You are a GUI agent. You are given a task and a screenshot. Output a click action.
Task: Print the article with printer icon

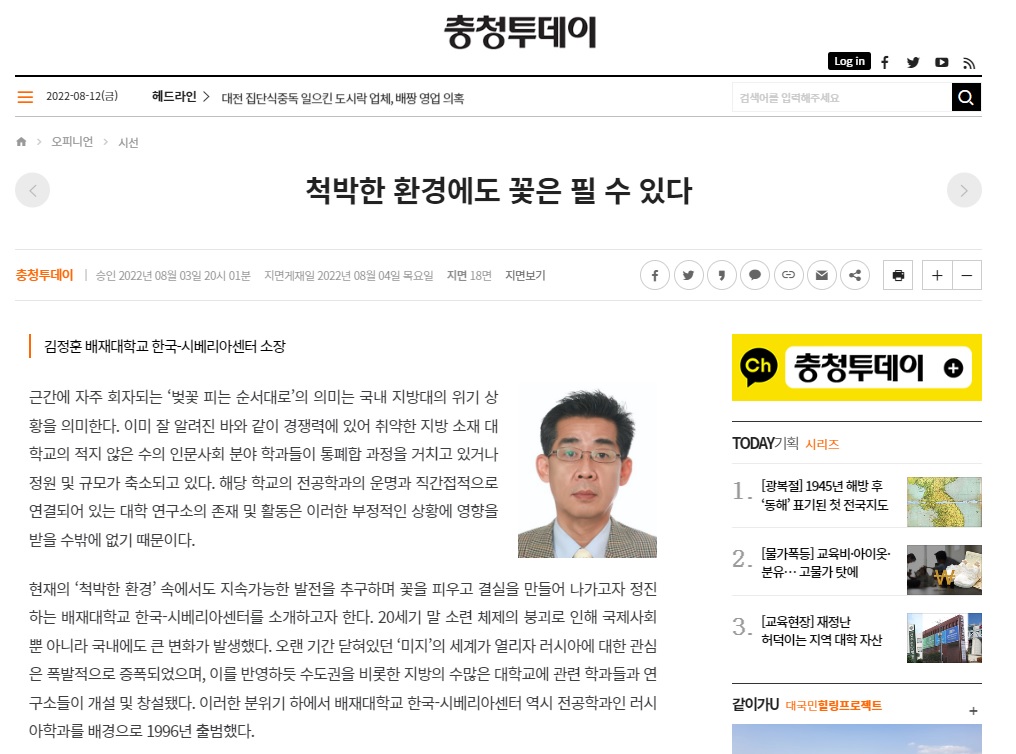point(898,275)
